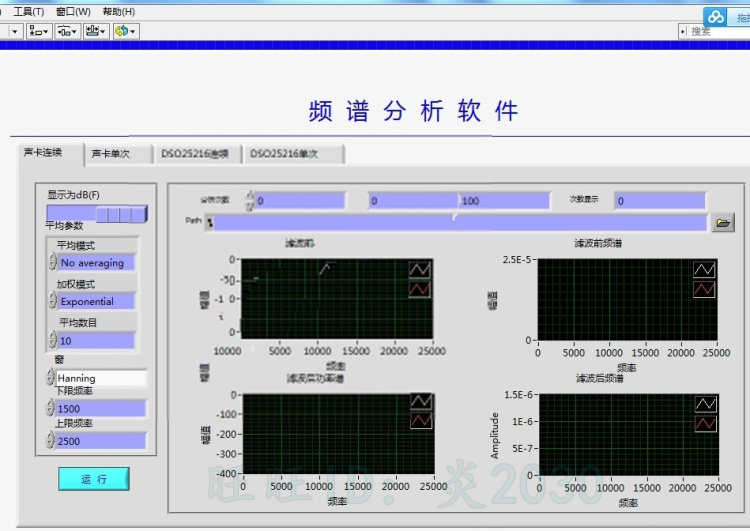Open the 工具(T) menu
750x531 pixels.
pyautogui.click(x=29, y=11)
